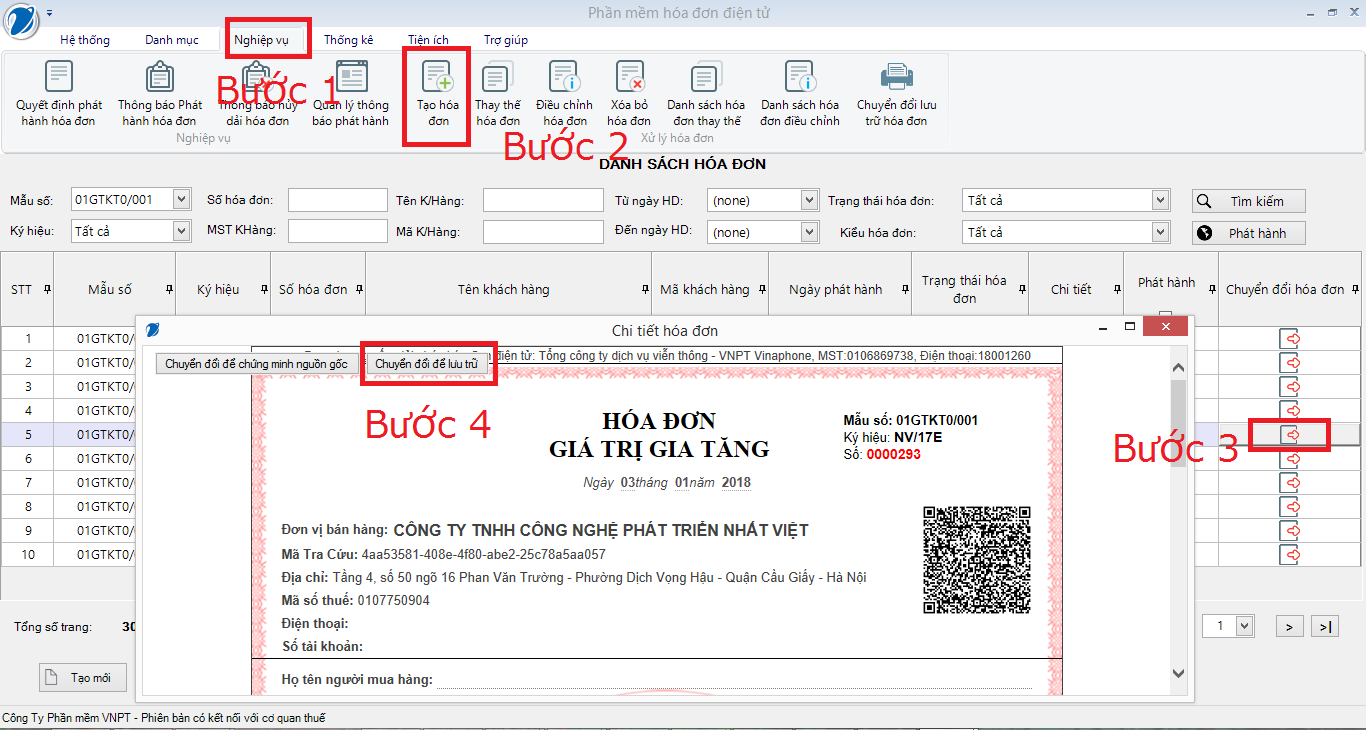Click scroll-down arrow in Chi tiết hóa đơn
Screen dimensions: 1366x730
click(1178, 674)
